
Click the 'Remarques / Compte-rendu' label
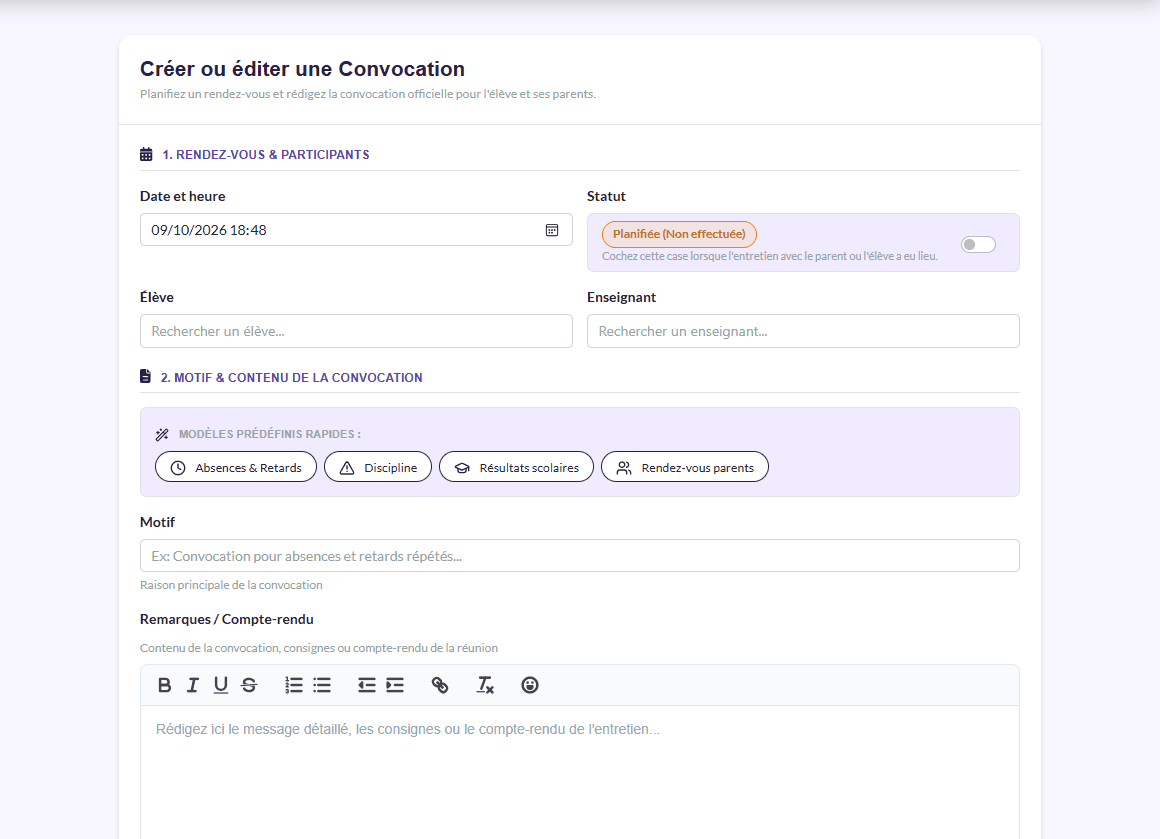226,619
